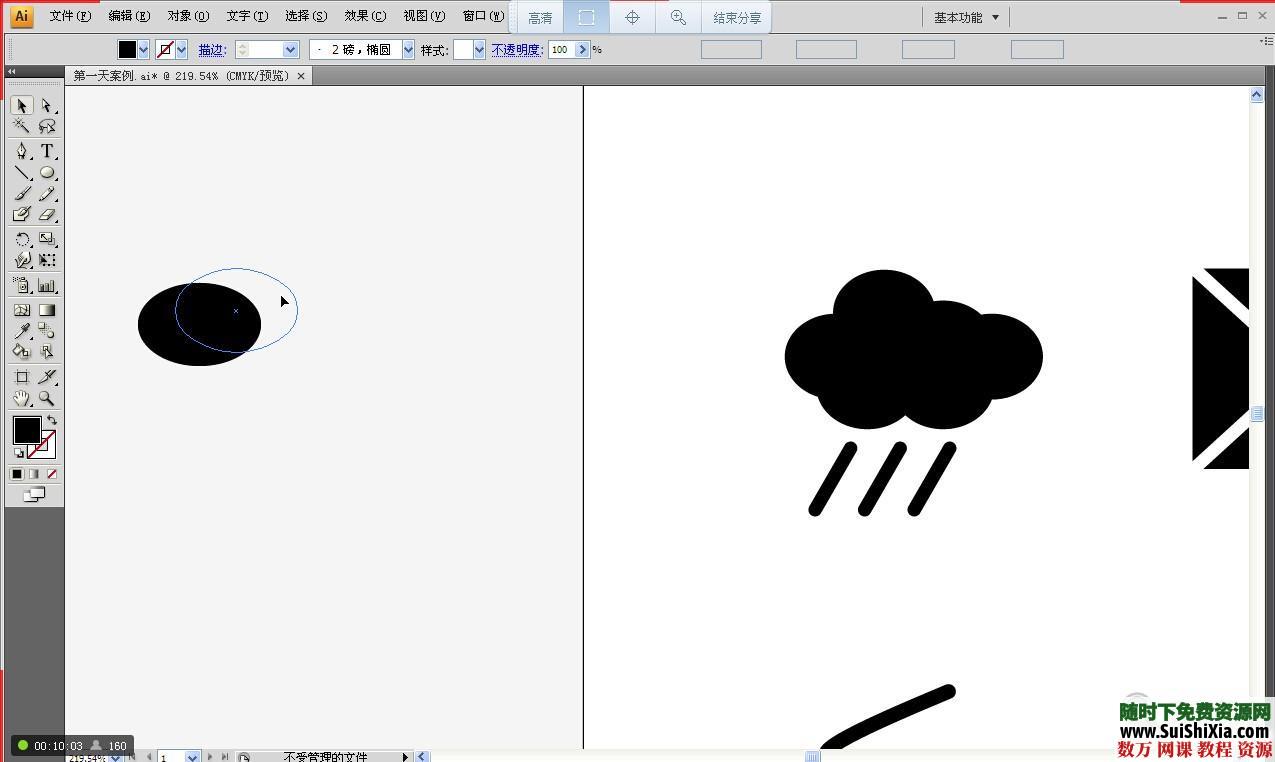
Task: Open the 不透明度 opacity panel link
Action: (x=517, y=50)
